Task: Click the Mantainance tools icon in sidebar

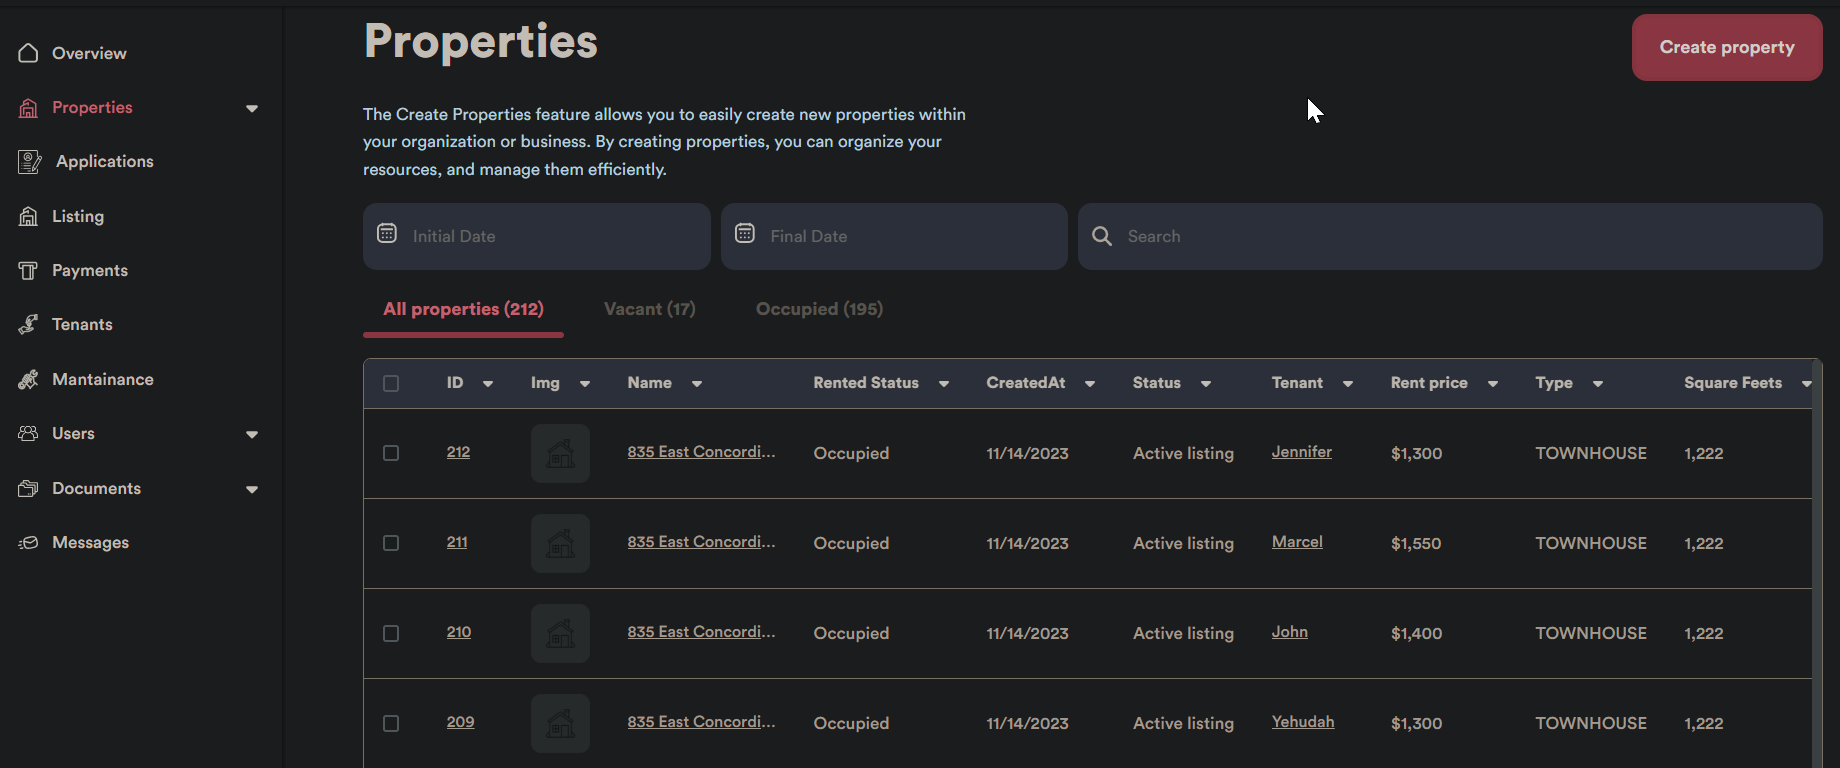Action: pyautogui.click(x=28, y=379)
